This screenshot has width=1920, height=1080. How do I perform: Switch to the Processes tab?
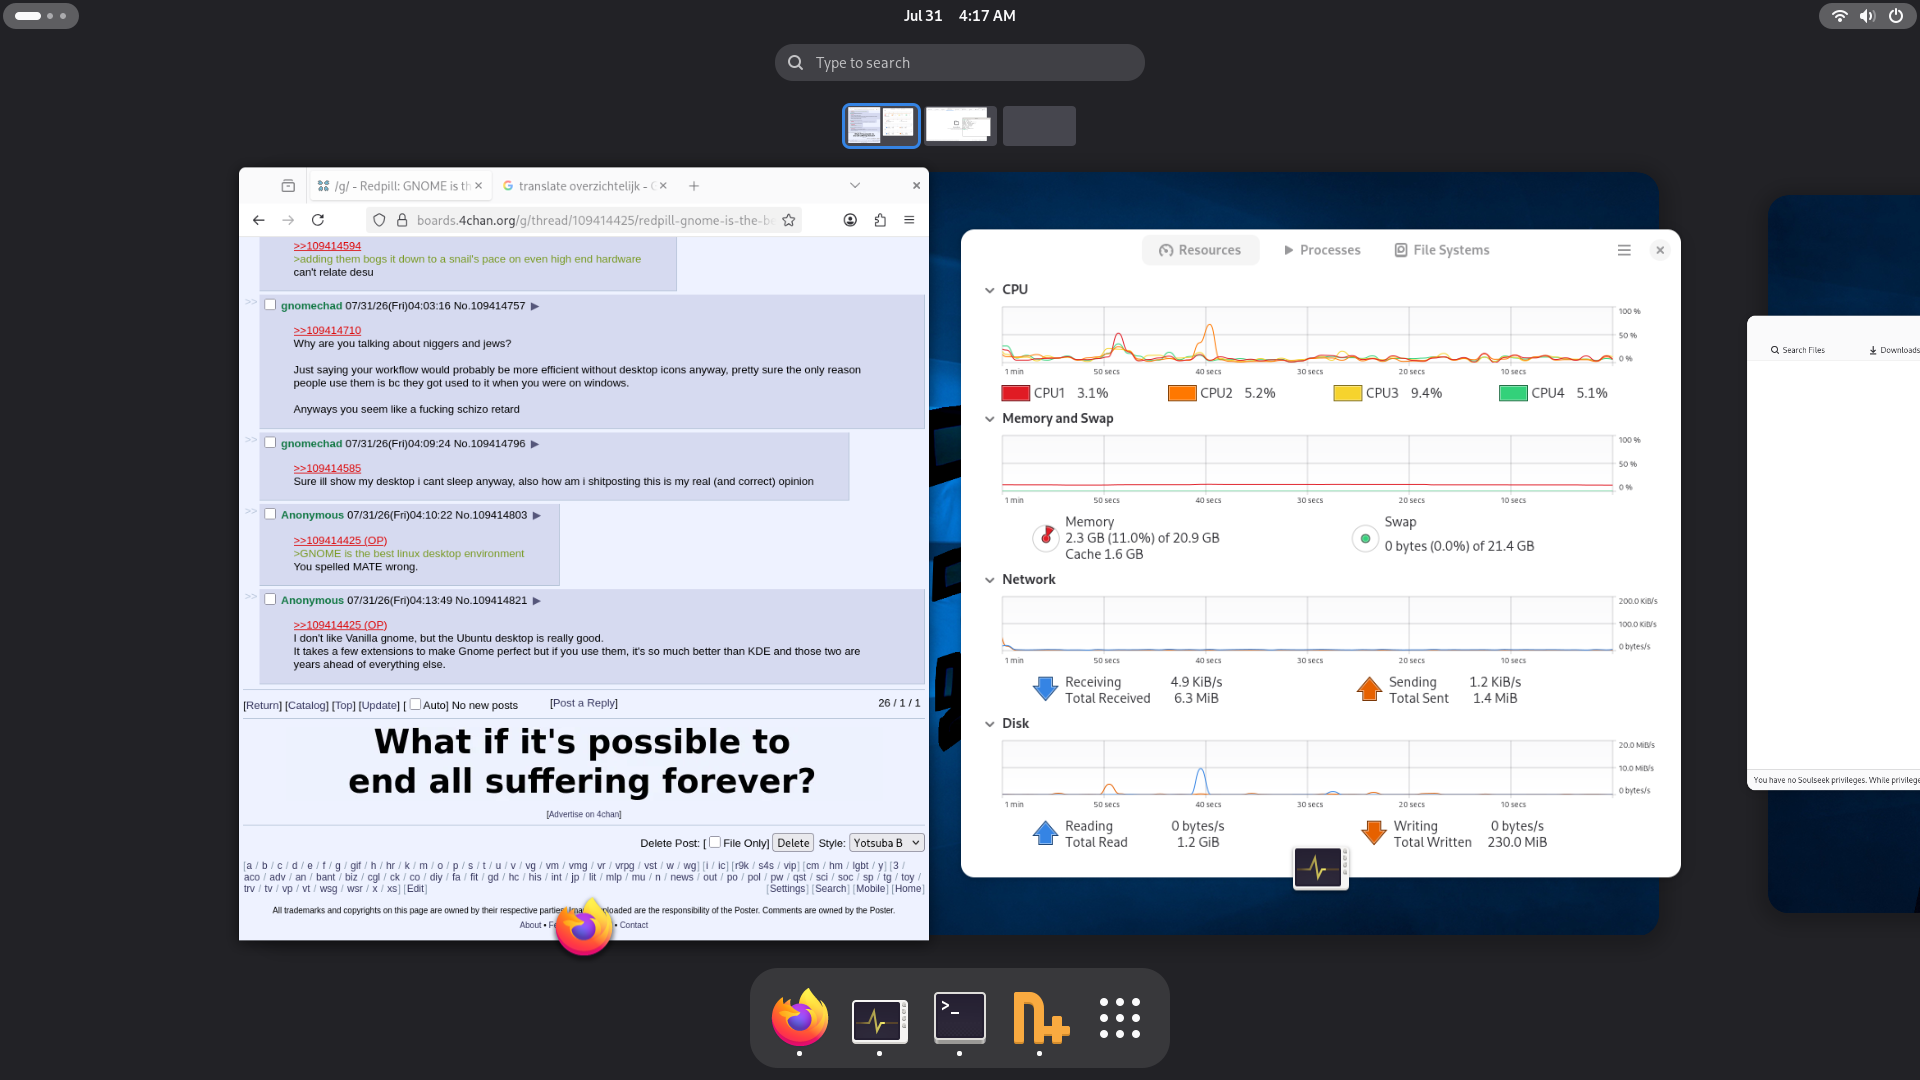1322,250
